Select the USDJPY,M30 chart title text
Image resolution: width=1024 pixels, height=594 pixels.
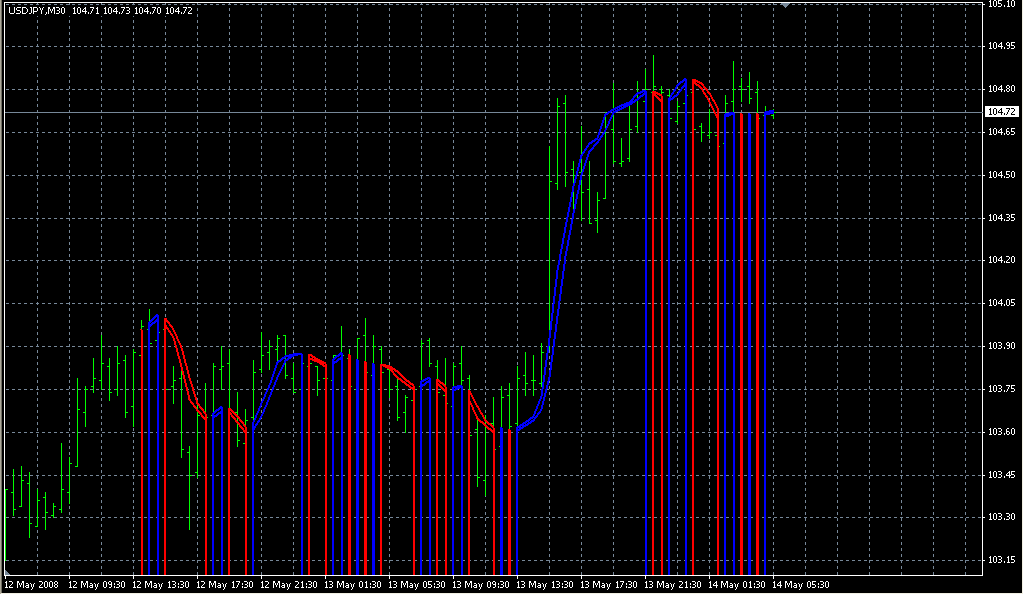[x=37, y=10]
